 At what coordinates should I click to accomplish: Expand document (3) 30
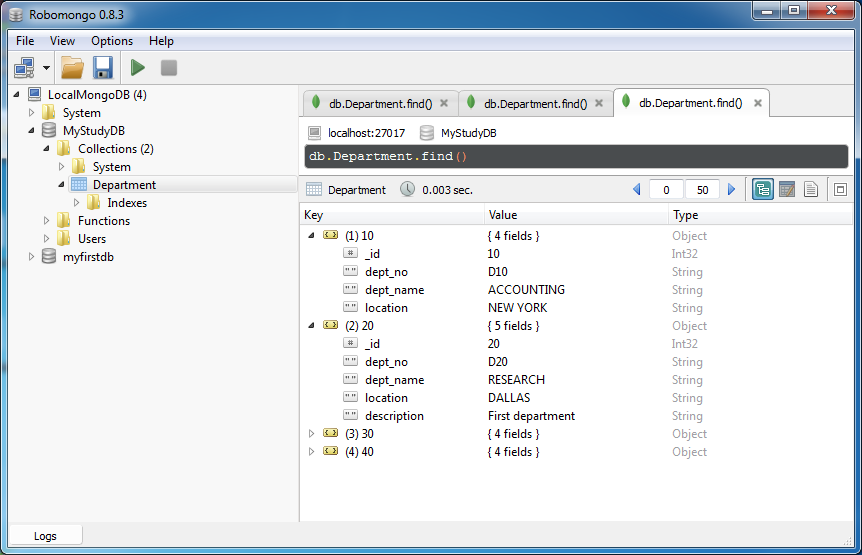311,434
